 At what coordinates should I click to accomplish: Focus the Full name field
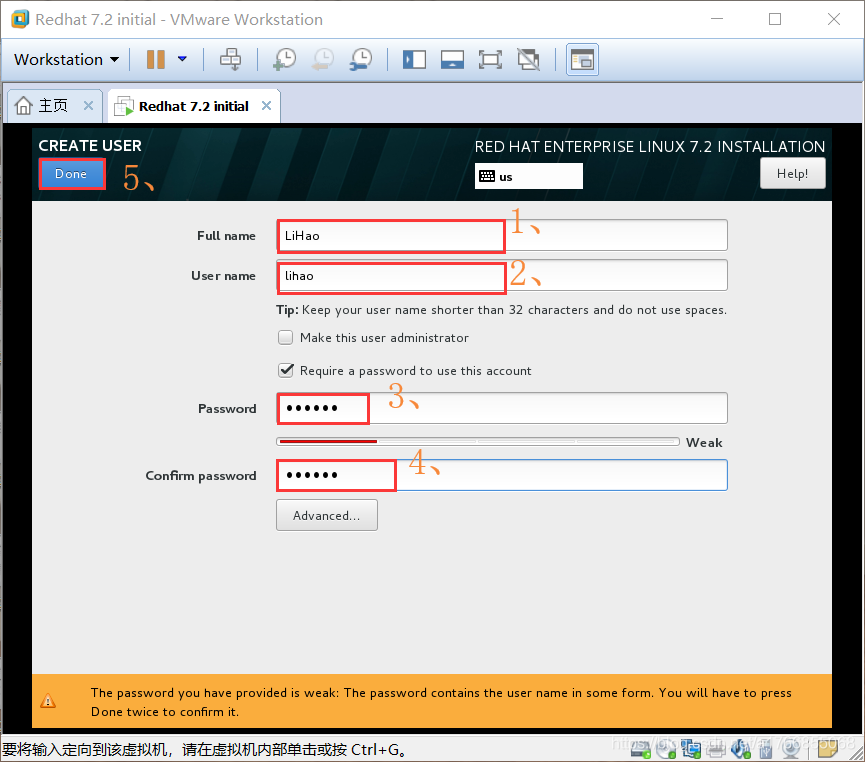click(x=501, y=236)
